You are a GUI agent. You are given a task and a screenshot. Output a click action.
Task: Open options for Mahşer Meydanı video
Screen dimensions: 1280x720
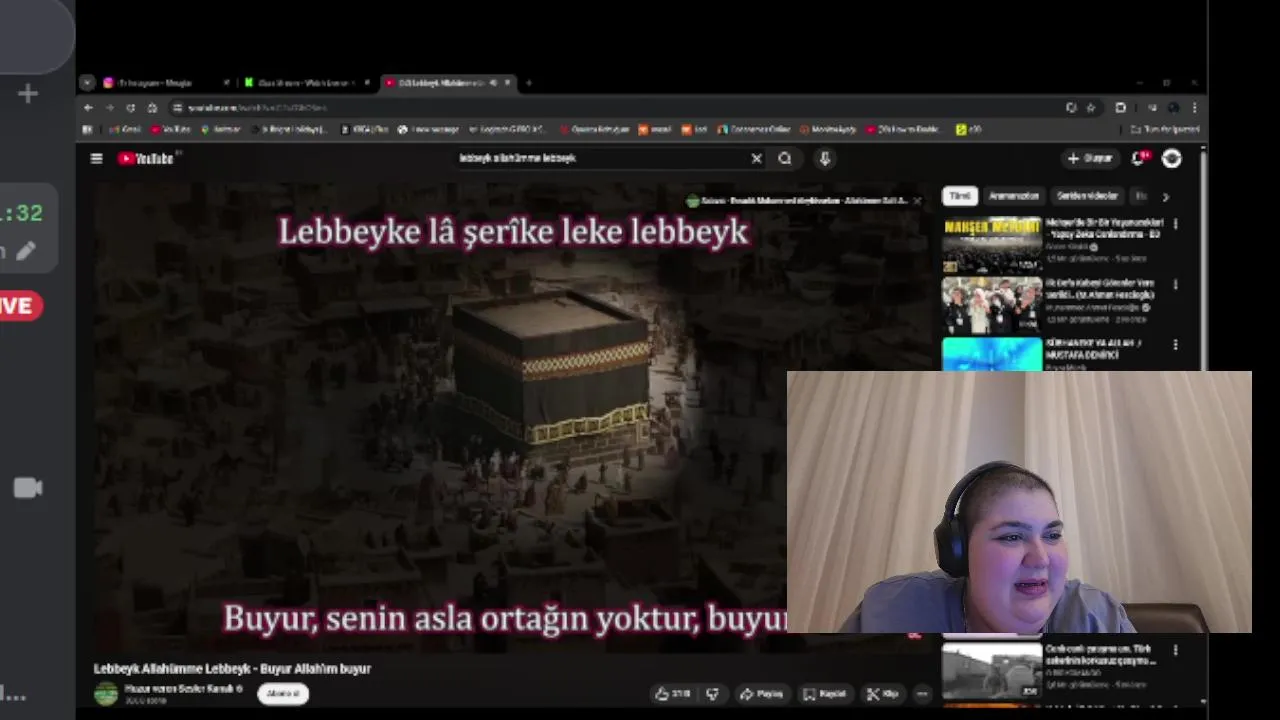click(x=1175, y=224)
